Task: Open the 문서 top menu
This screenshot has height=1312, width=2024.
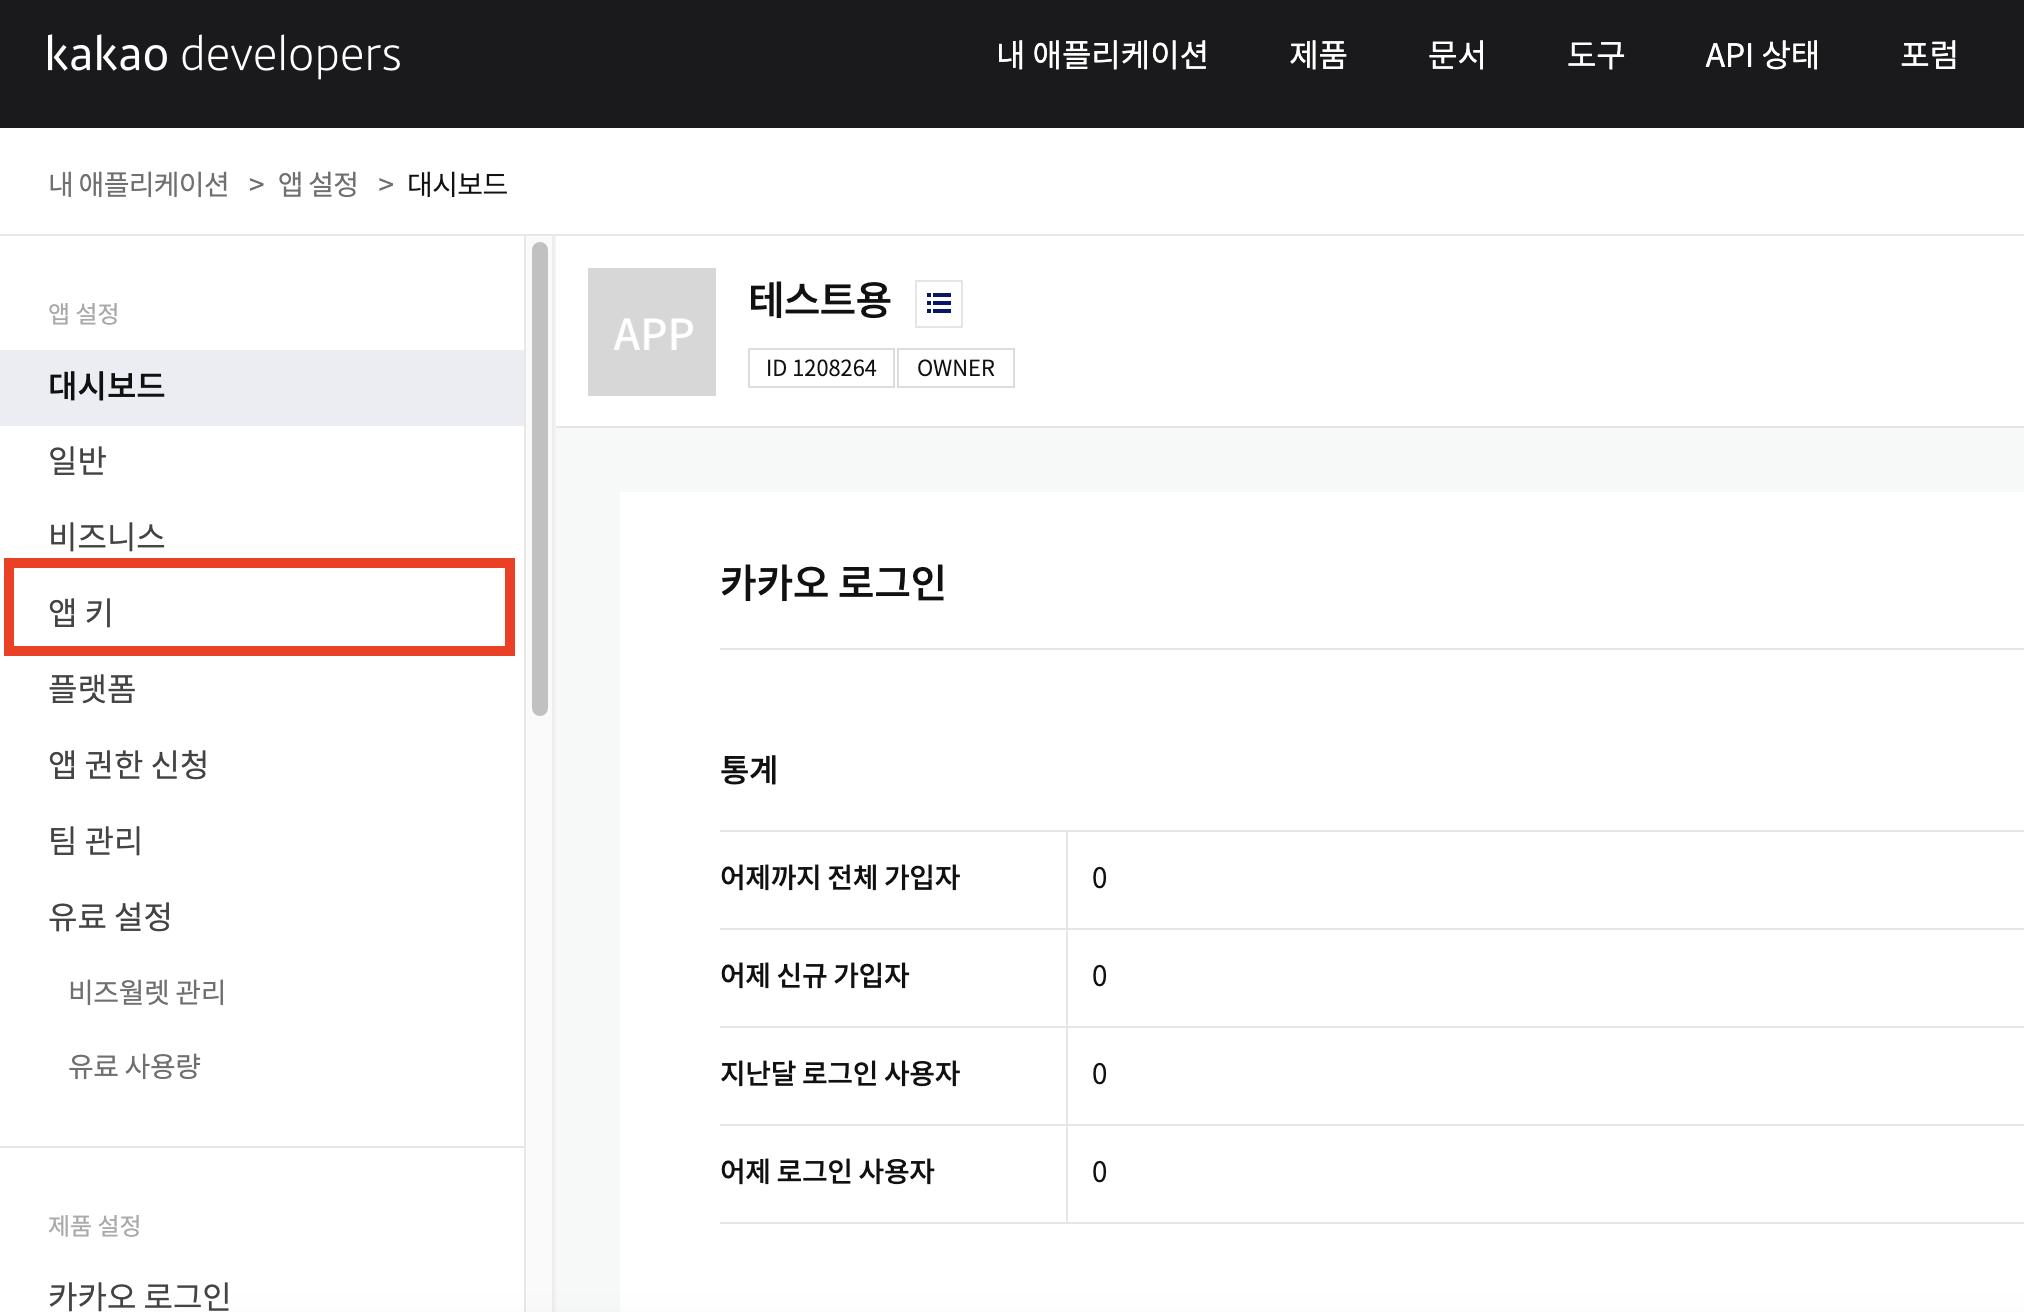Action: click(x=1456, y=55)
